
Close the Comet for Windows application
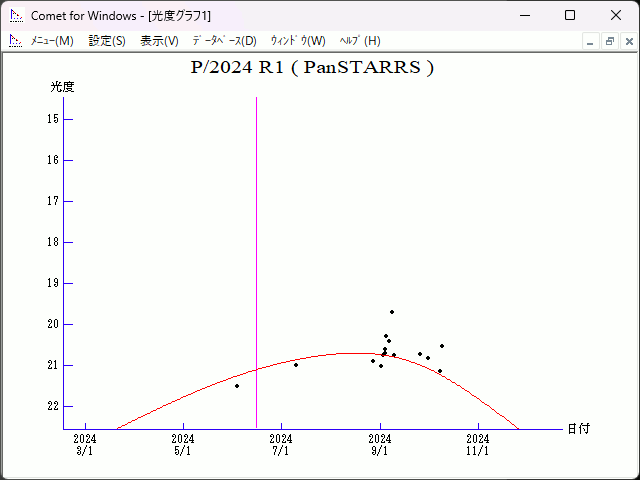(x=616, y=15)
